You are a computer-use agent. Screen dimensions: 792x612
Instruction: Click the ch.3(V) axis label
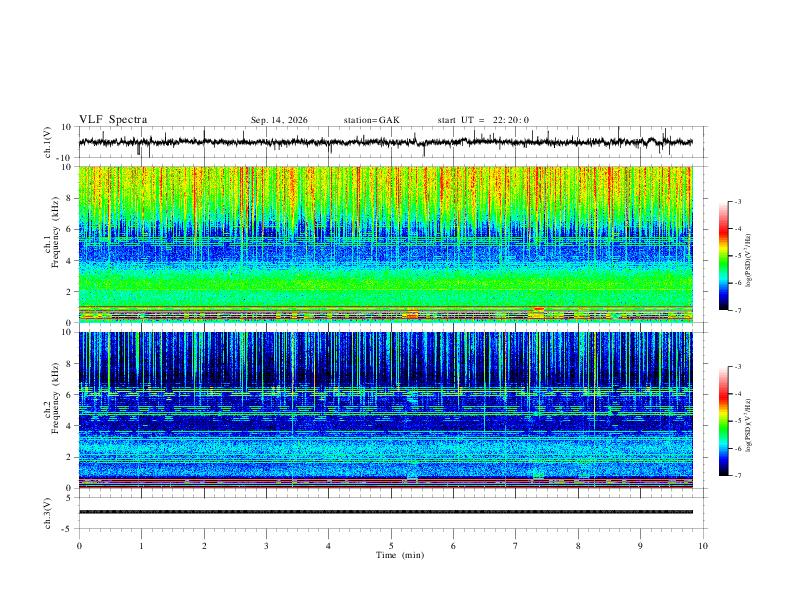click(48, 514)
